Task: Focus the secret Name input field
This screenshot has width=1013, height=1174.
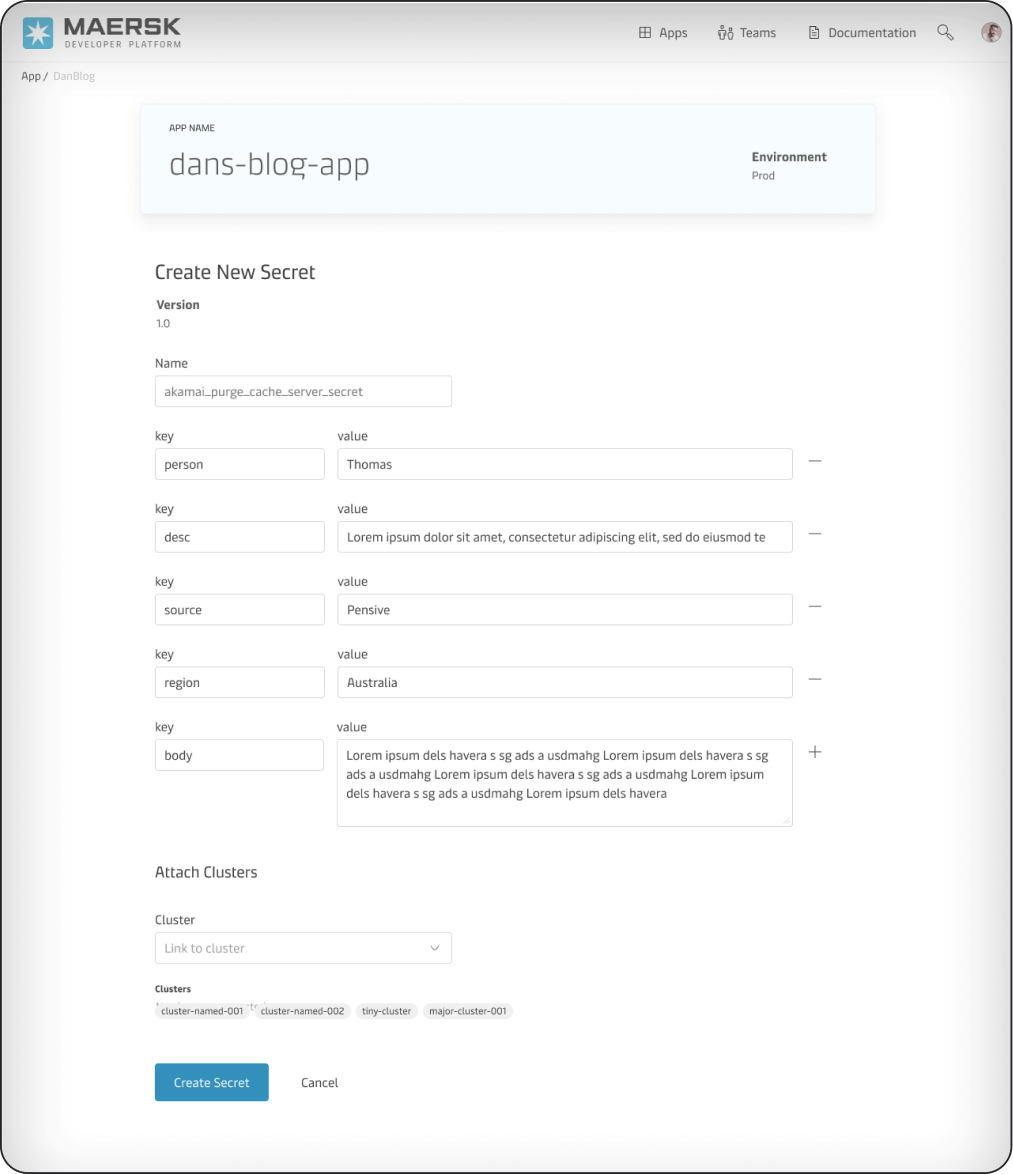Action: point(303,392)
